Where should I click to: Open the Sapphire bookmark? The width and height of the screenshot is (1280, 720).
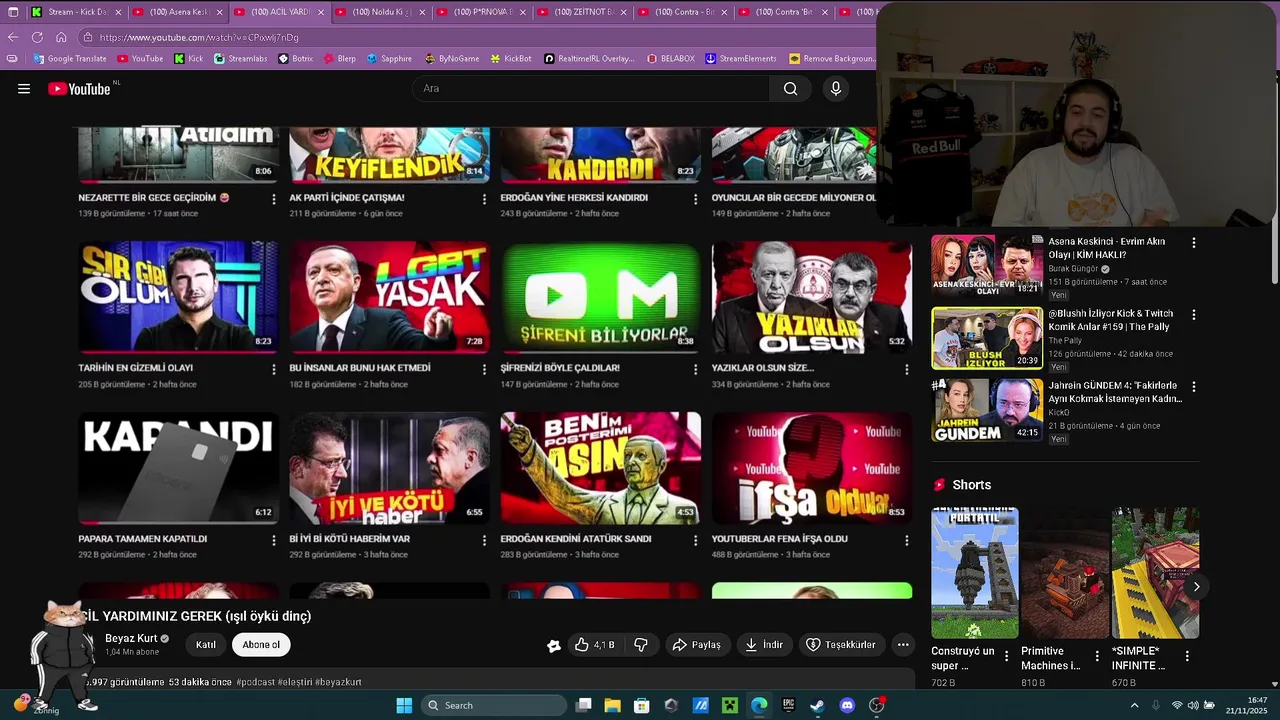[388, 59]
